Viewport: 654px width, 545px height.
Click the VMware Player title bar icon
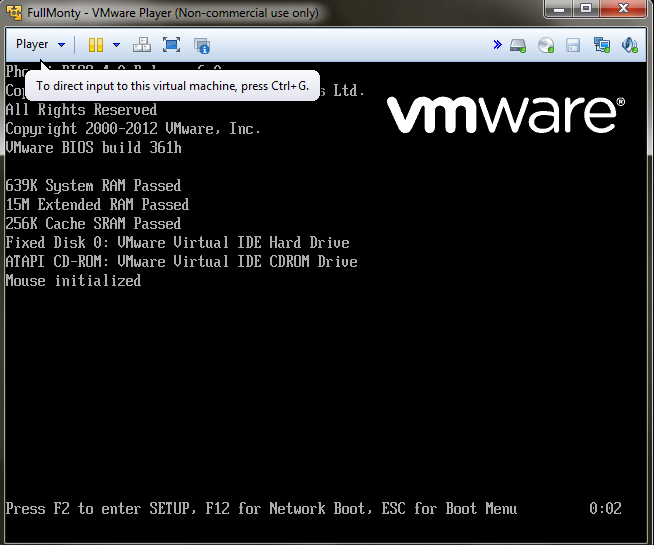(x=14, y=13)
